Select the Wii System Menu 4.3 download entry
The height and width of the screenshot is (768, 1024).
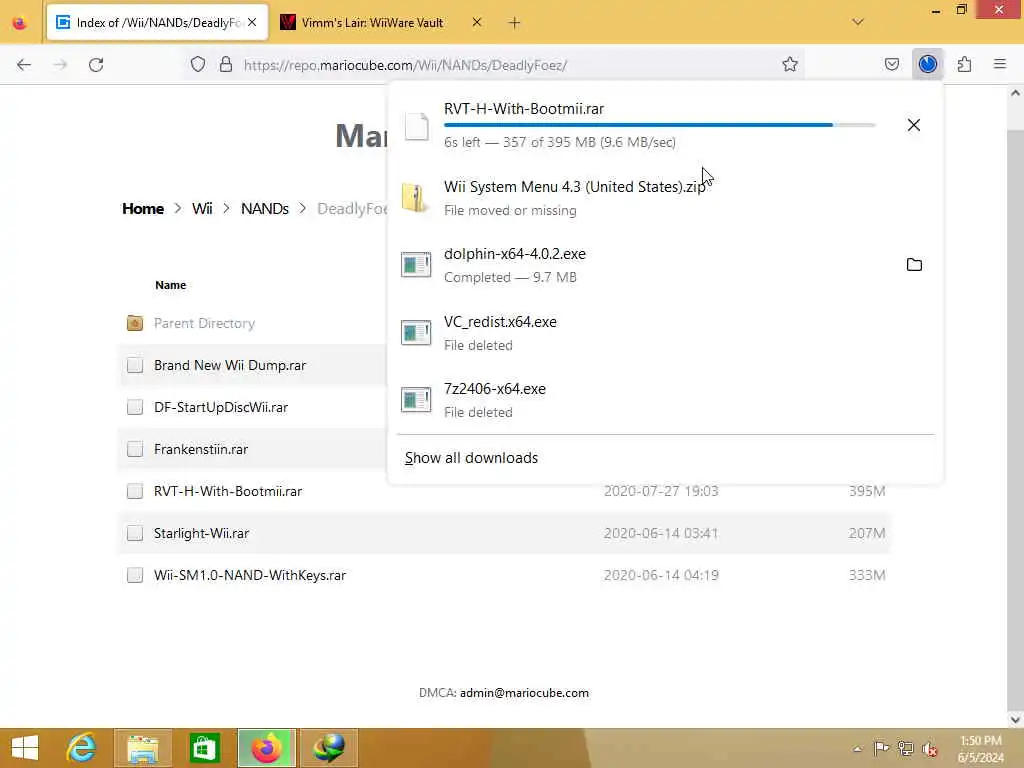665,197
